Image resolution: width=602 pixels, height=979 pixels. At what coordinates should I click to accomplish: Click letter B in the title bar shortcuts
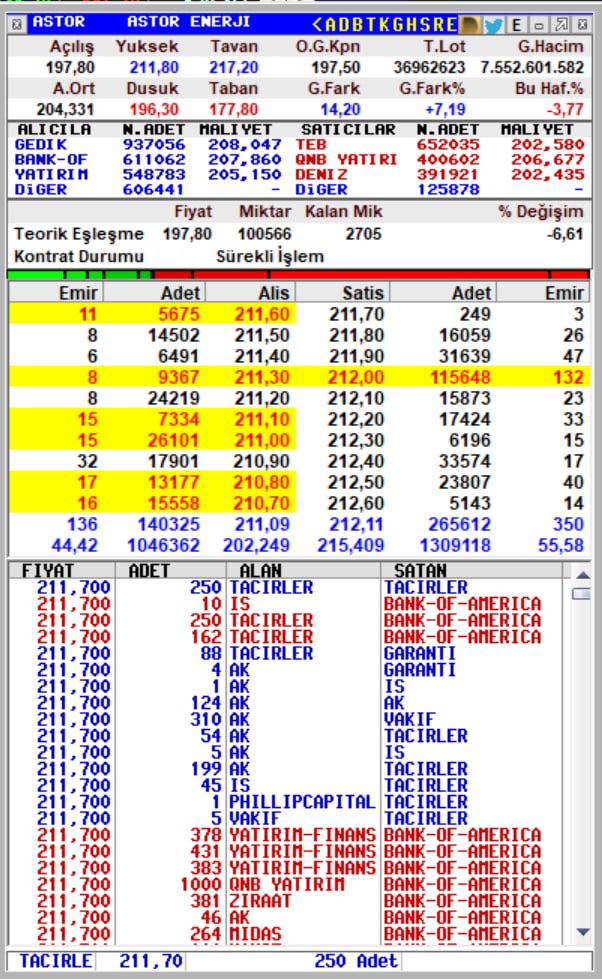point(358,25)
